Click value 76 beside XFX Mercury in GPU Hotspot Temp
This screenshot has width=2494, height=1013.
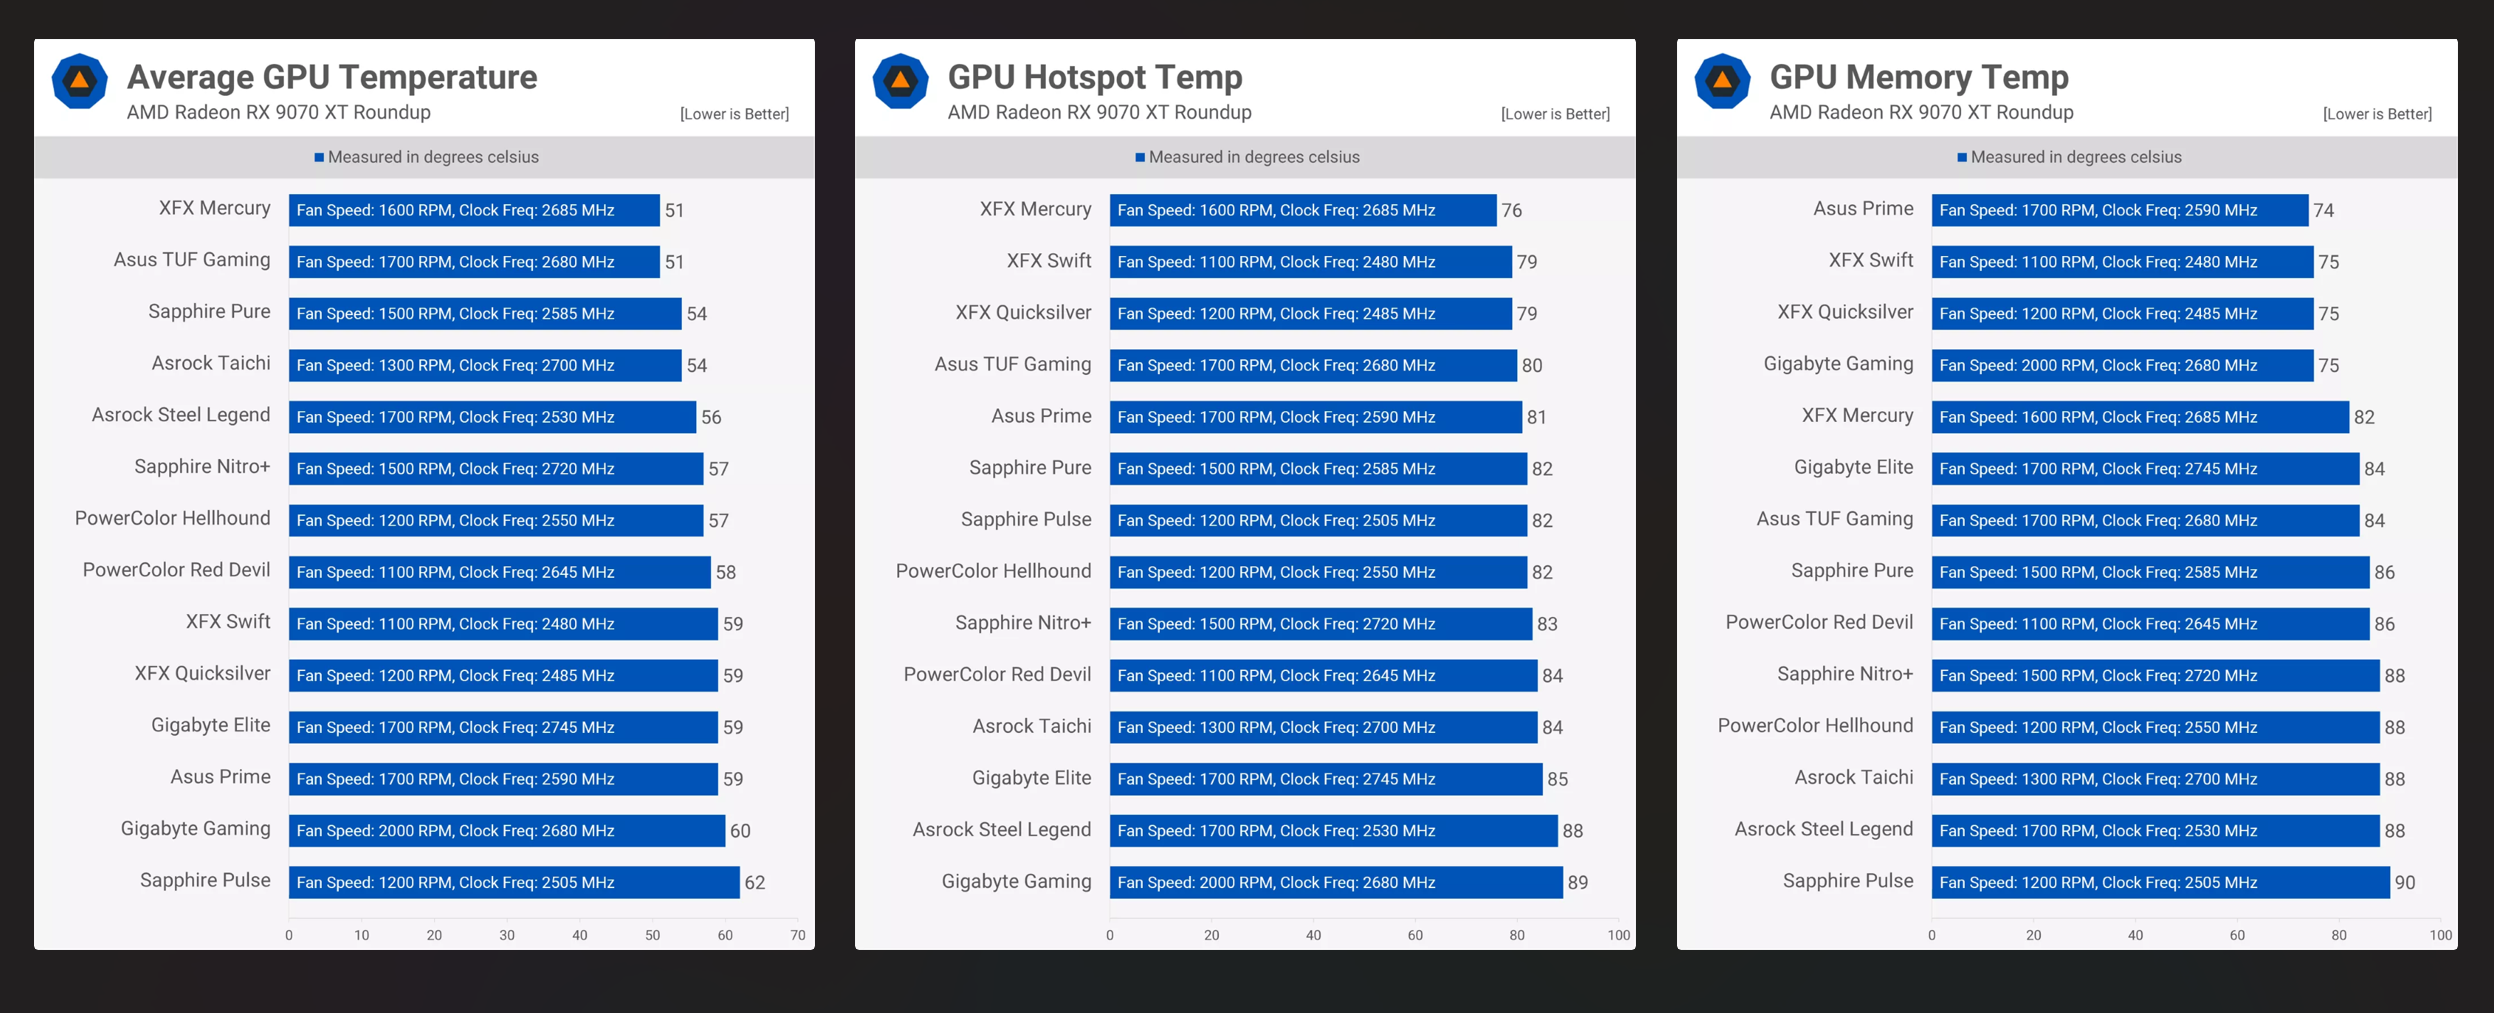tap(1512, 211)
